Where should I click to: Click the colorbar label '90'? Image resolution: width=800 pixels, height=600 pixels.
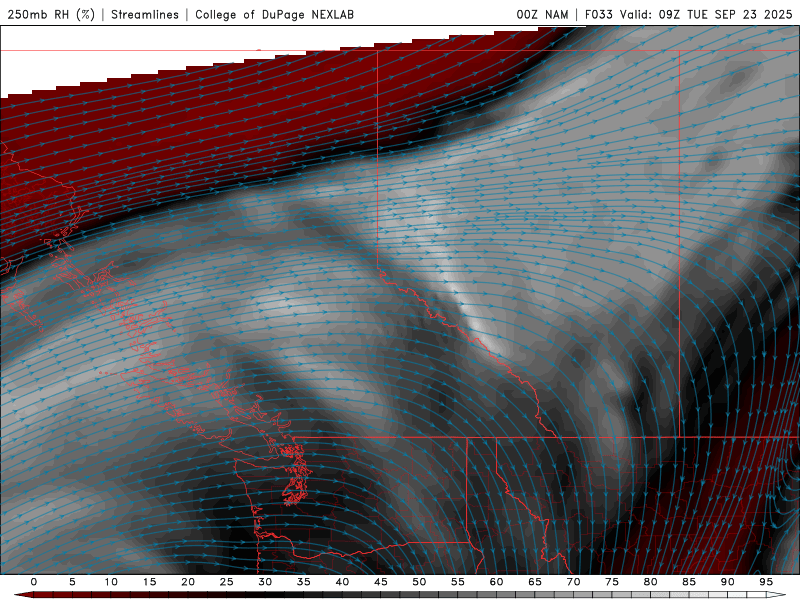pyautogui.click(x=727, y=582)
